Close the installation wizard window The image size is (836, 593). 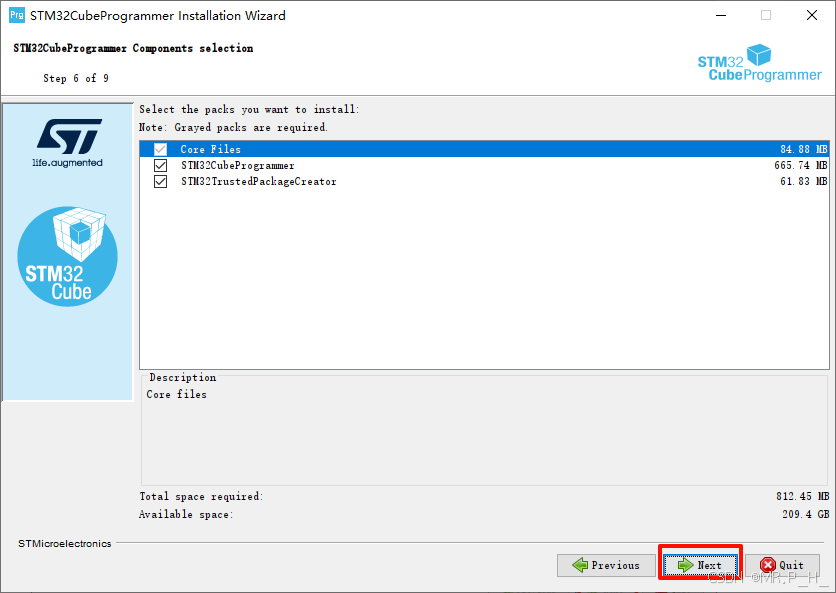[x=811, y=15]
